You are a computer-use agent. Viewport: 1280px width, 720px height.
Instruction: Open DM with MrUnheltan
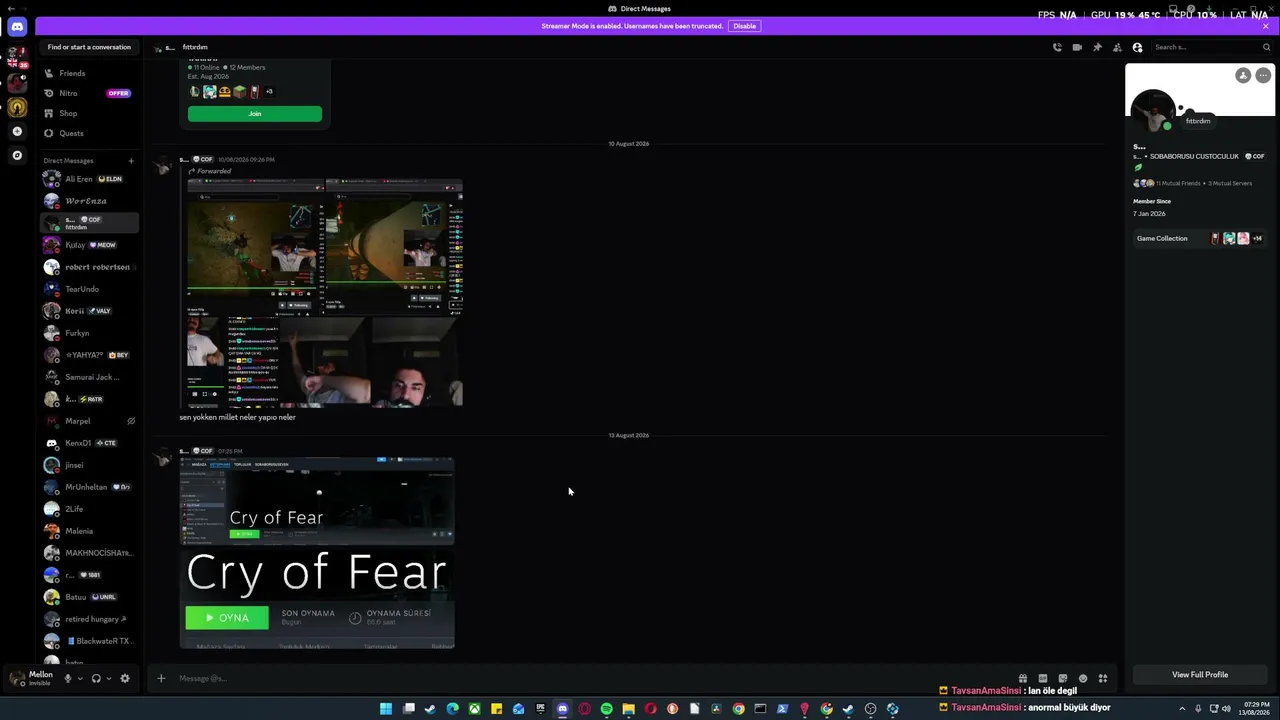pyautogui.click(x=90, y=487)
